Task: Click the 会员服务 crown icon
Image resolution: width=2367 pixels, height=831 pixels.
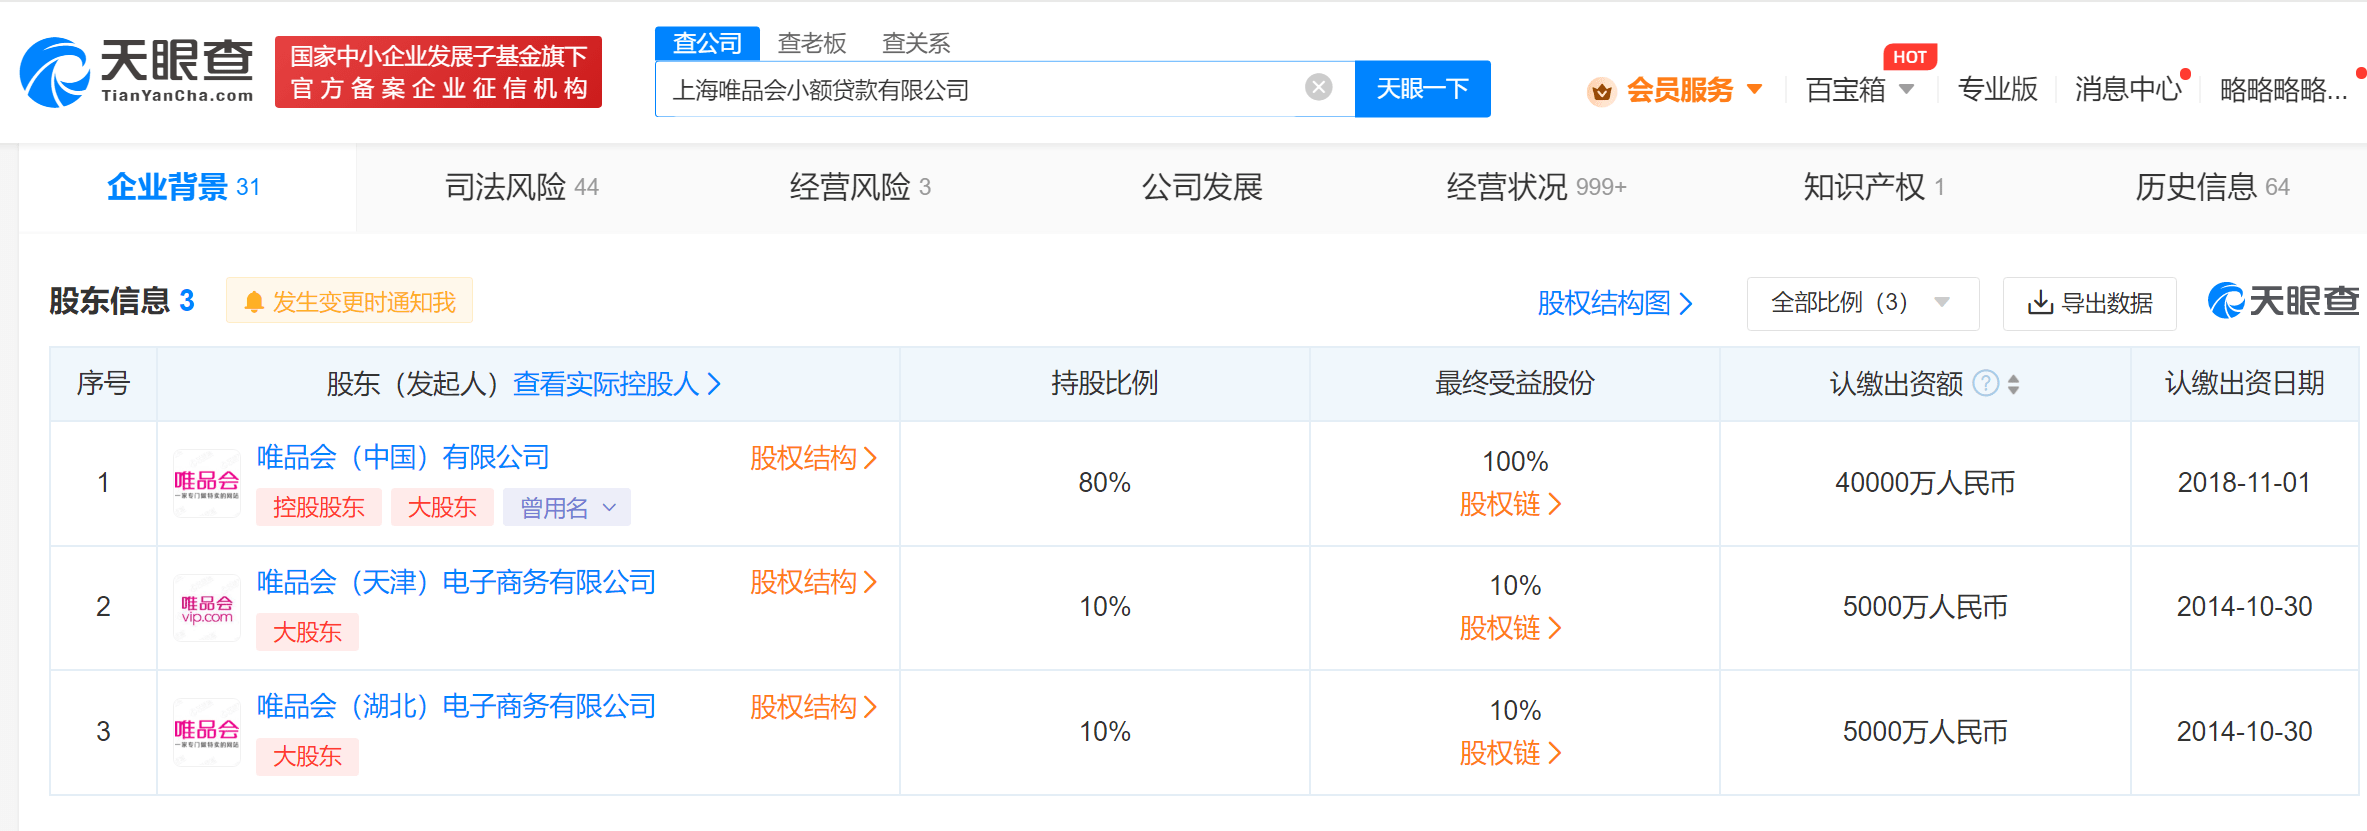Action: (x=1601, y=91)
